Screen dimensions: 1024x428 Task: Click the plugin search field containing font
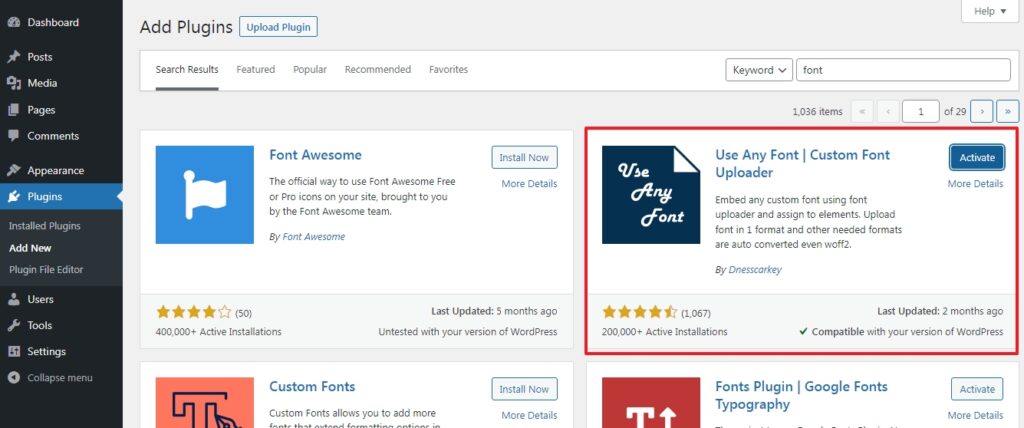point(903,70)
